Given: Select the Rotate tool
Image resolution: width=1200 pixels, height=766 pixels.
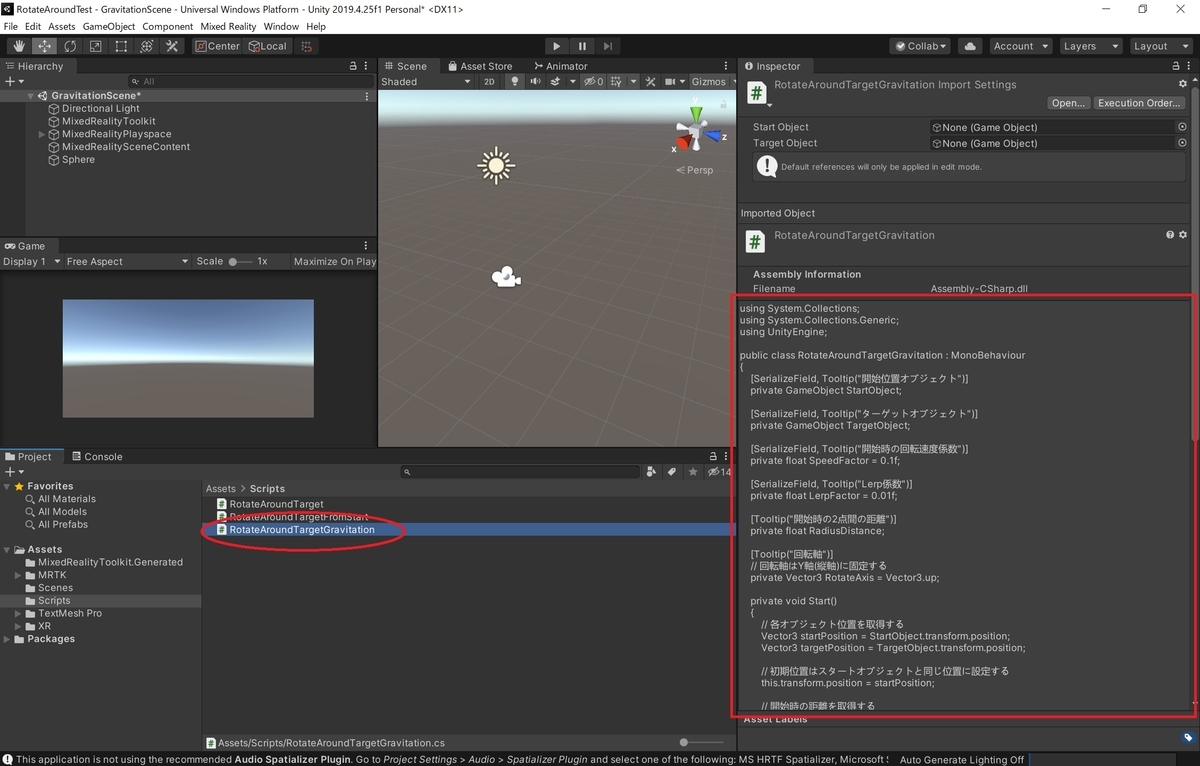Looking at the screenshot, I should pyautogui.click(x=70, y=46).
